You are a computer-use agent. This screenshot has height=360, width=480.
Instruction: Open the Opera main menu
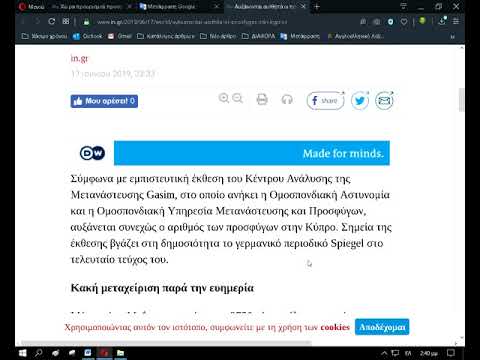32,6
